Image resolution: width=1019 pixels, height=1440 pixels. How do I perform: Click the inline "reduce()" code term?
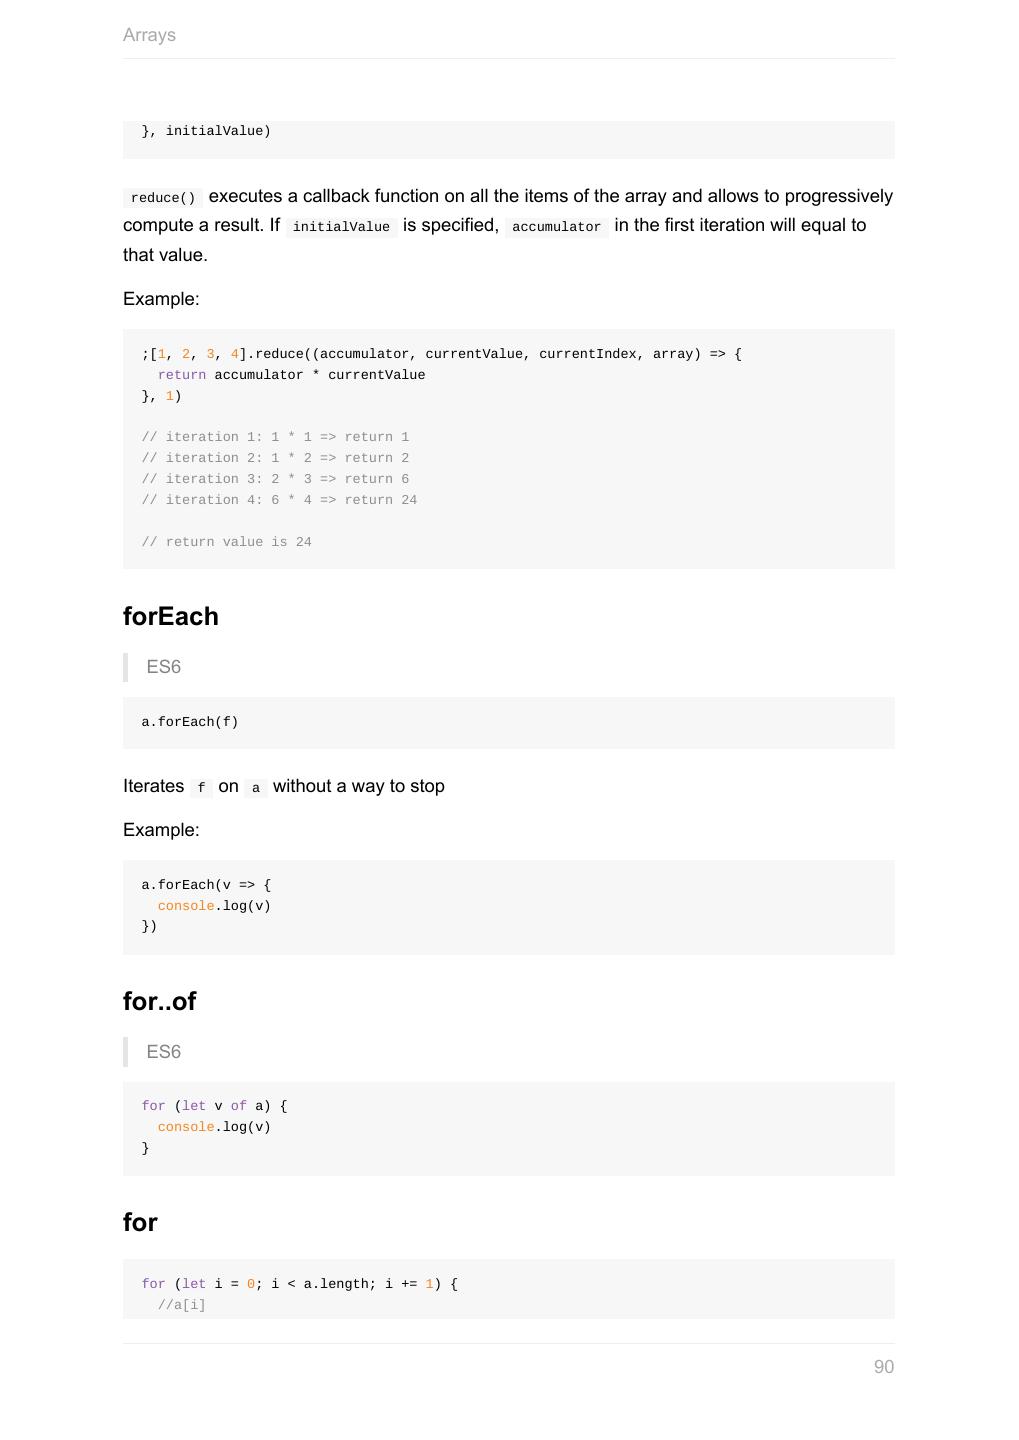point(163,198)
